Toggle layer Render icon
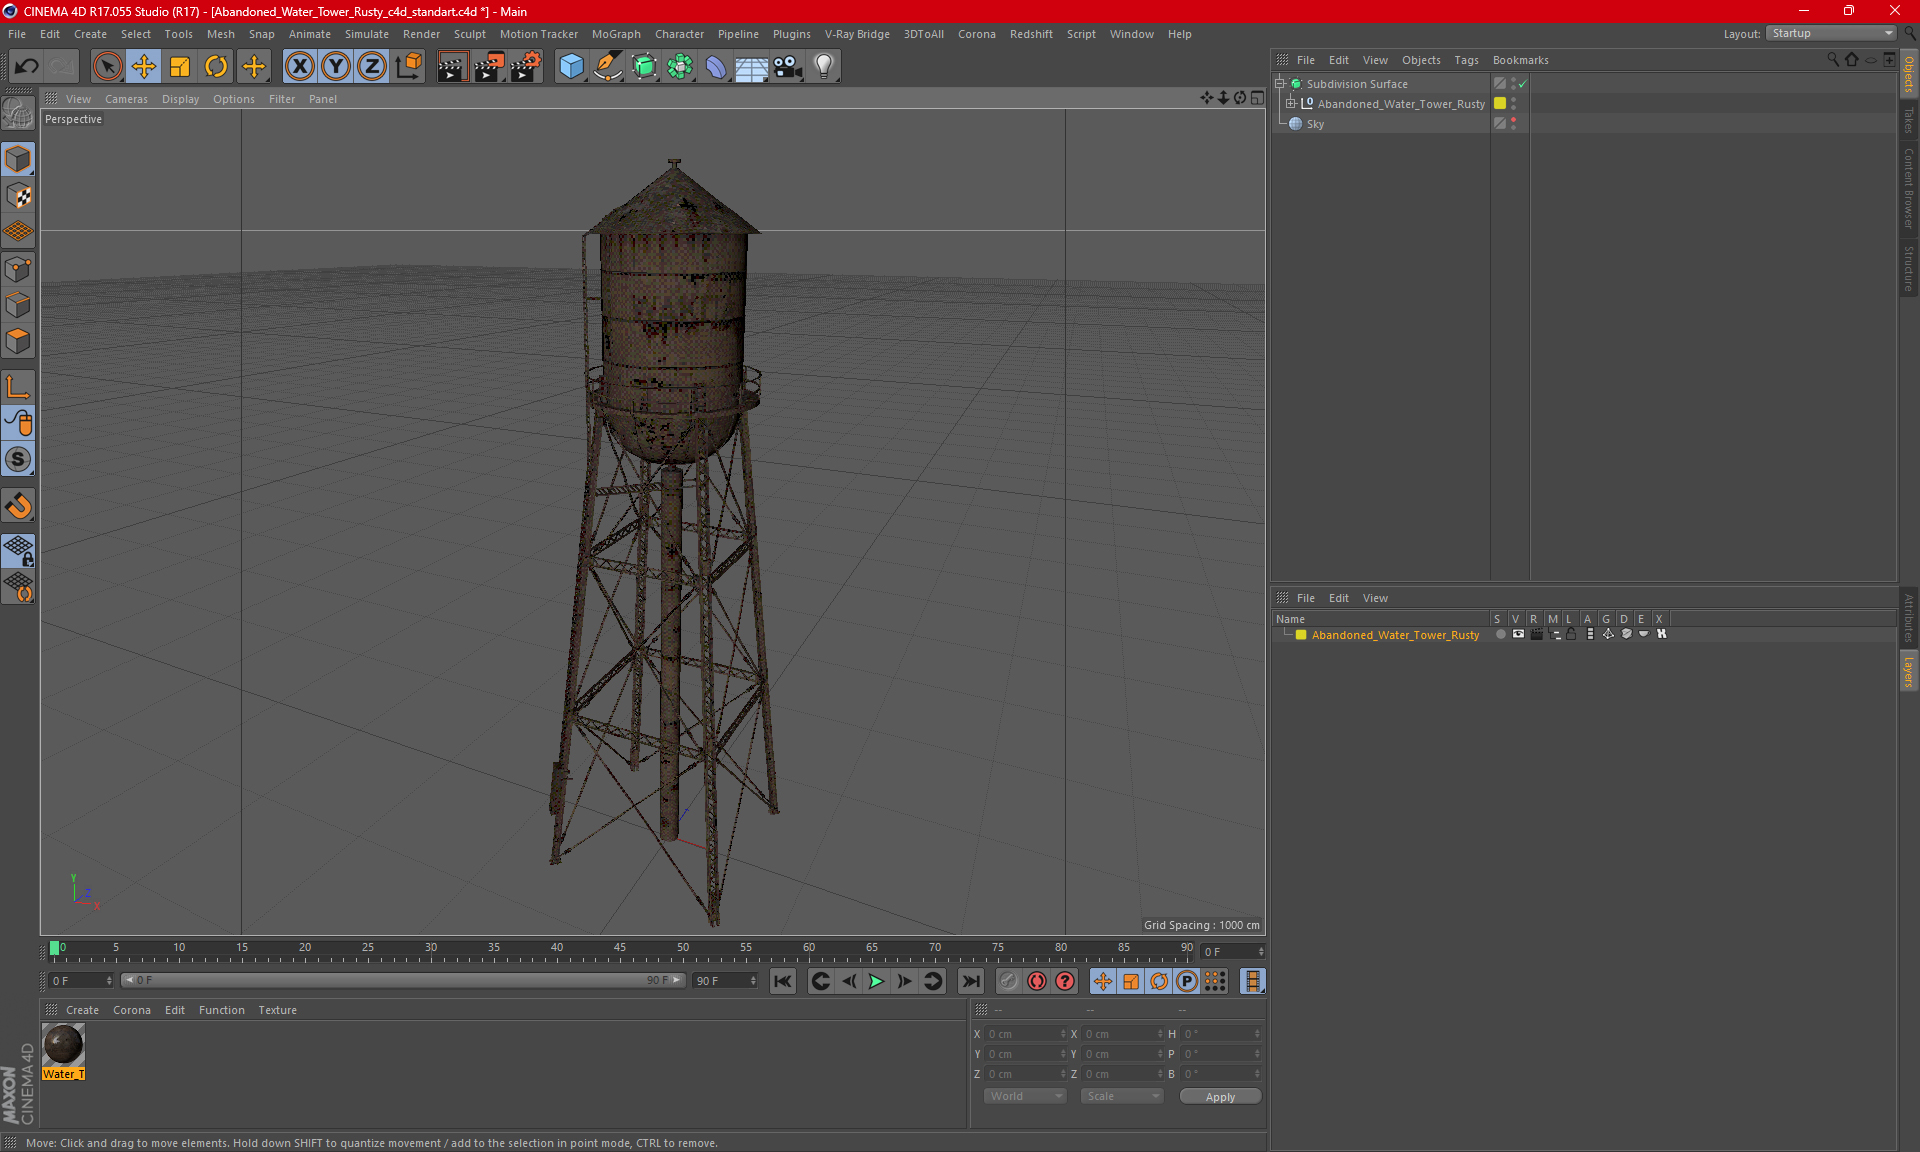Screen dimensions: 1920x1152 pyautogui.click(x=1536, y=634)
